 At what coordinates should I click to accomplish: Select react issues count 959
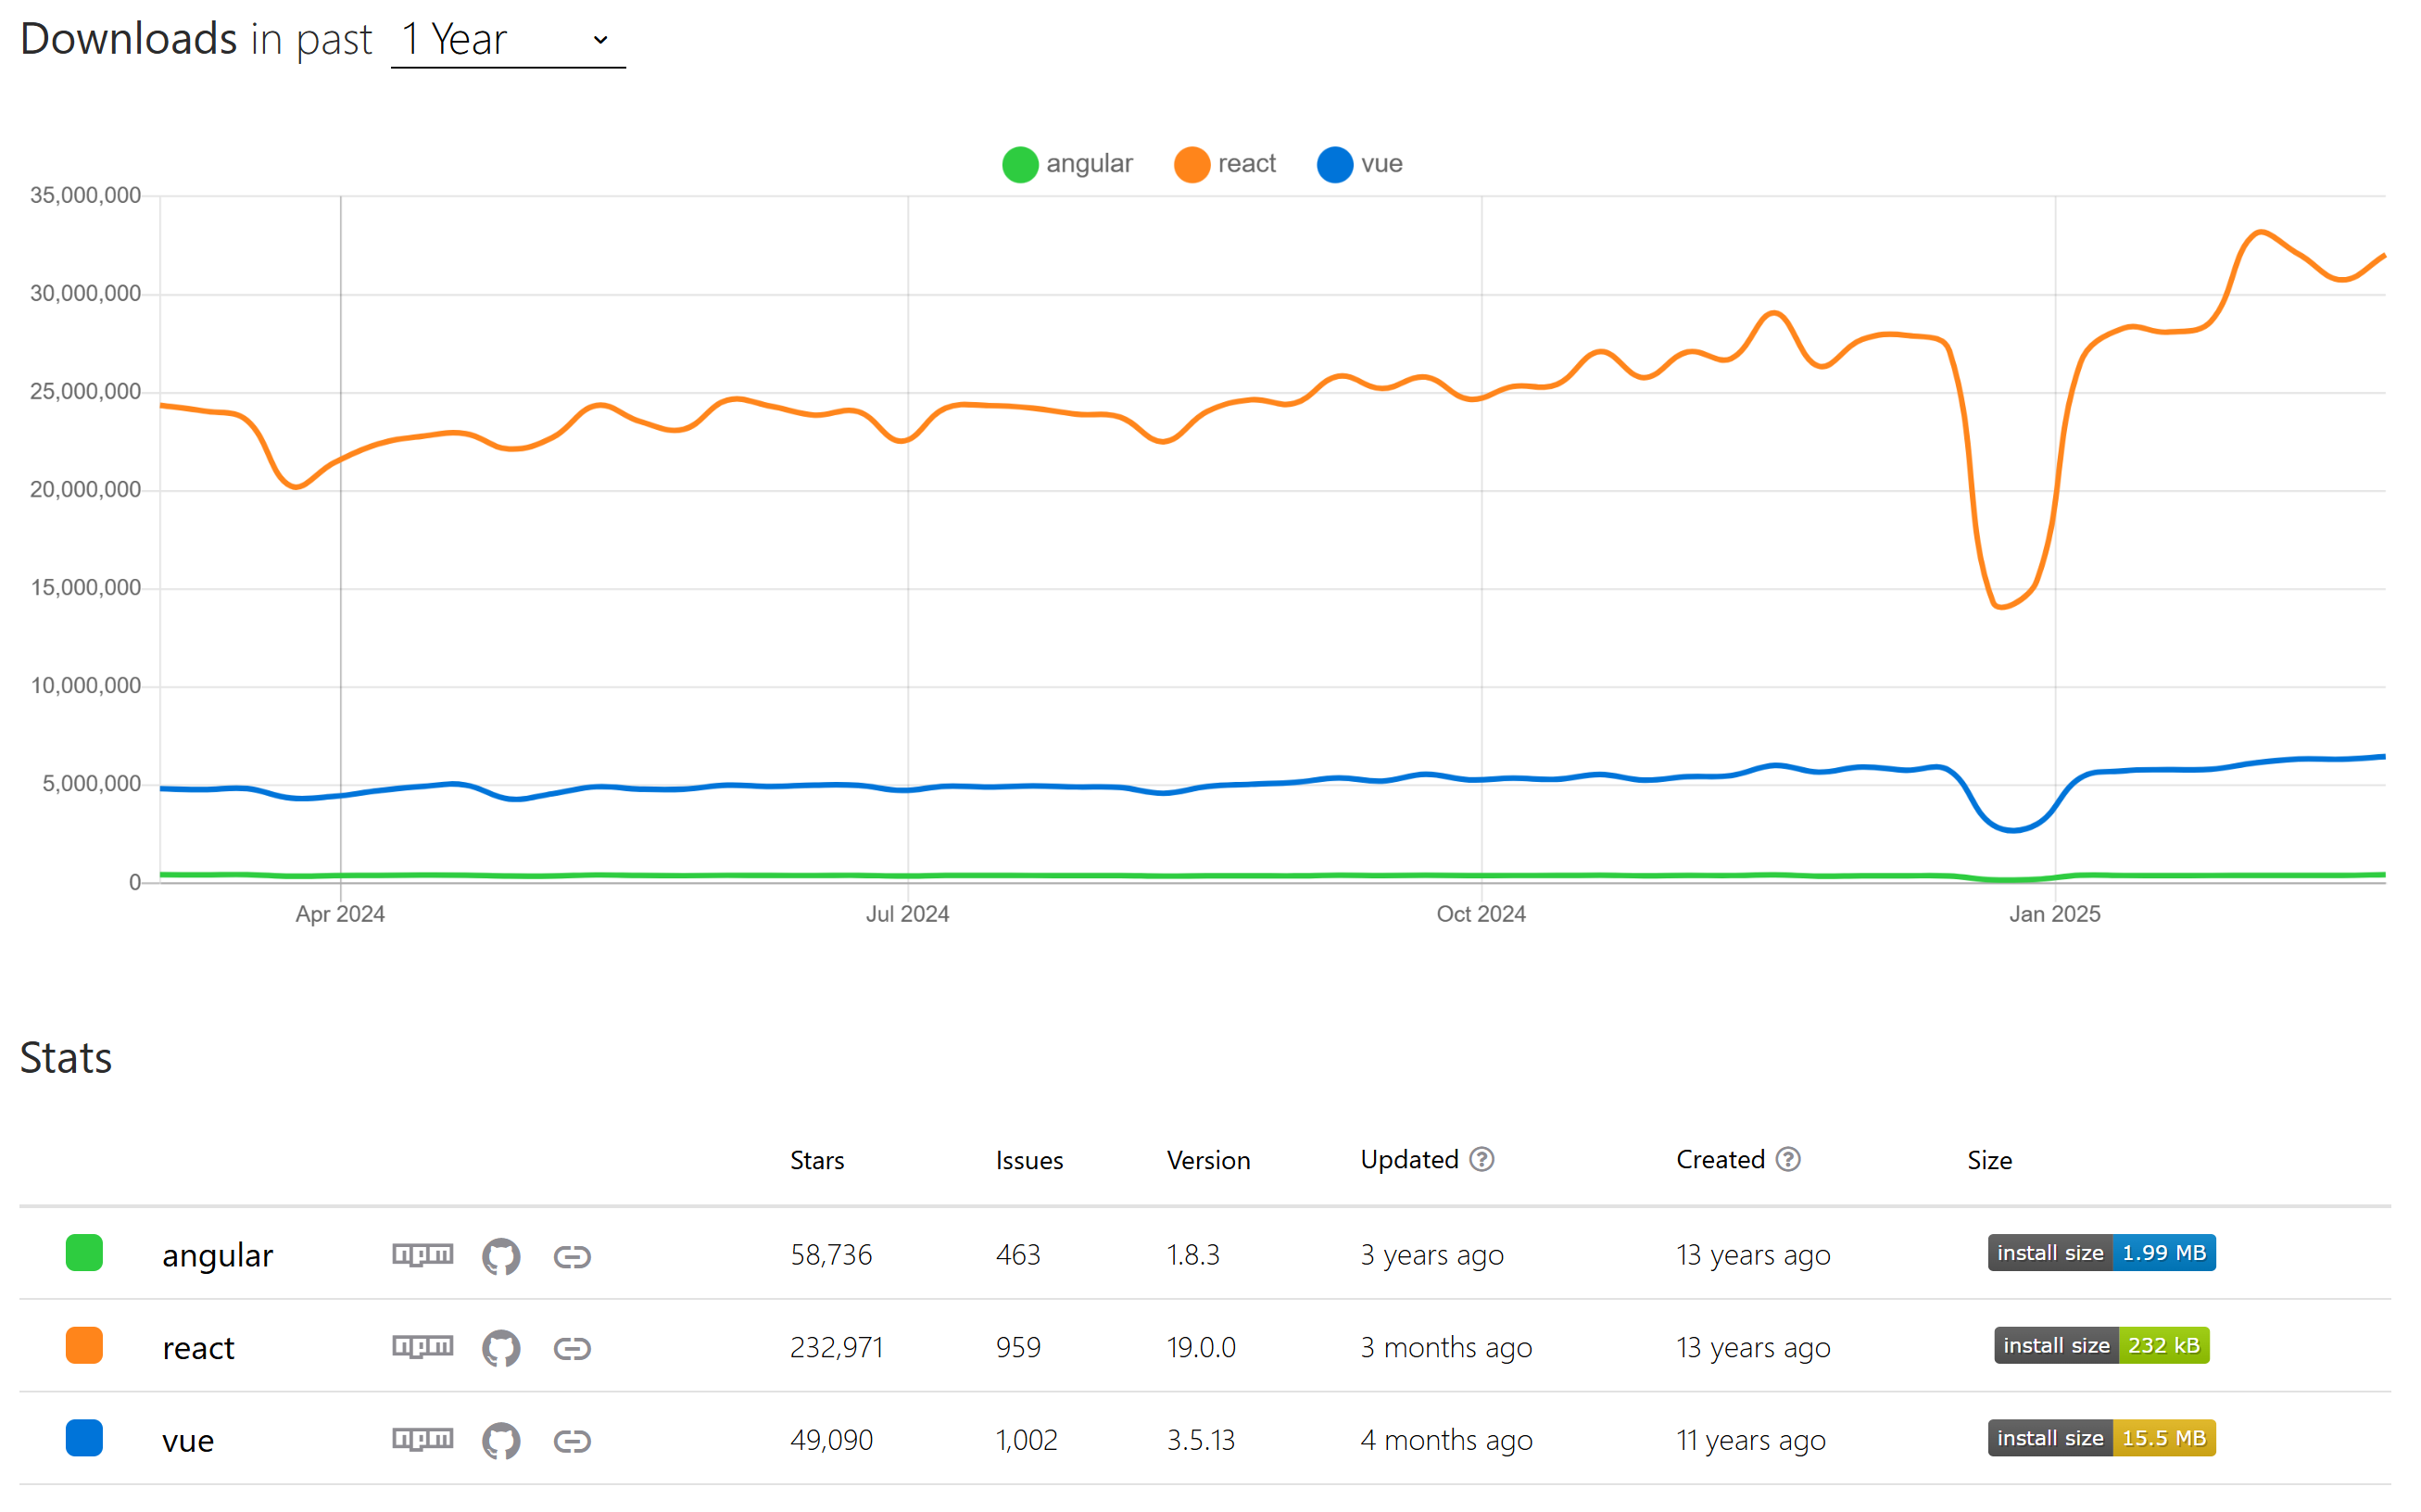[1018, 1348]
